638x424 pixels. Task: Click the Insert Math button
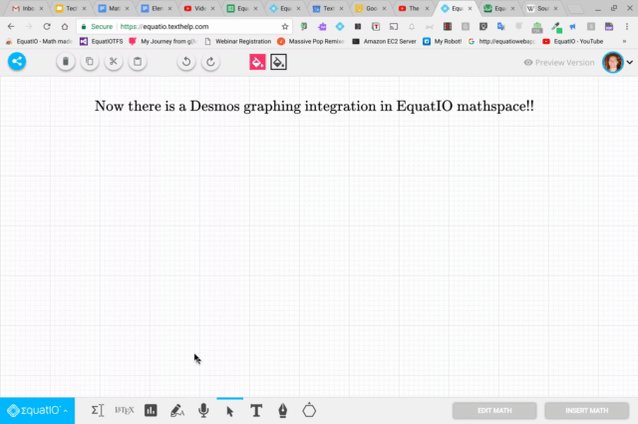587,411
